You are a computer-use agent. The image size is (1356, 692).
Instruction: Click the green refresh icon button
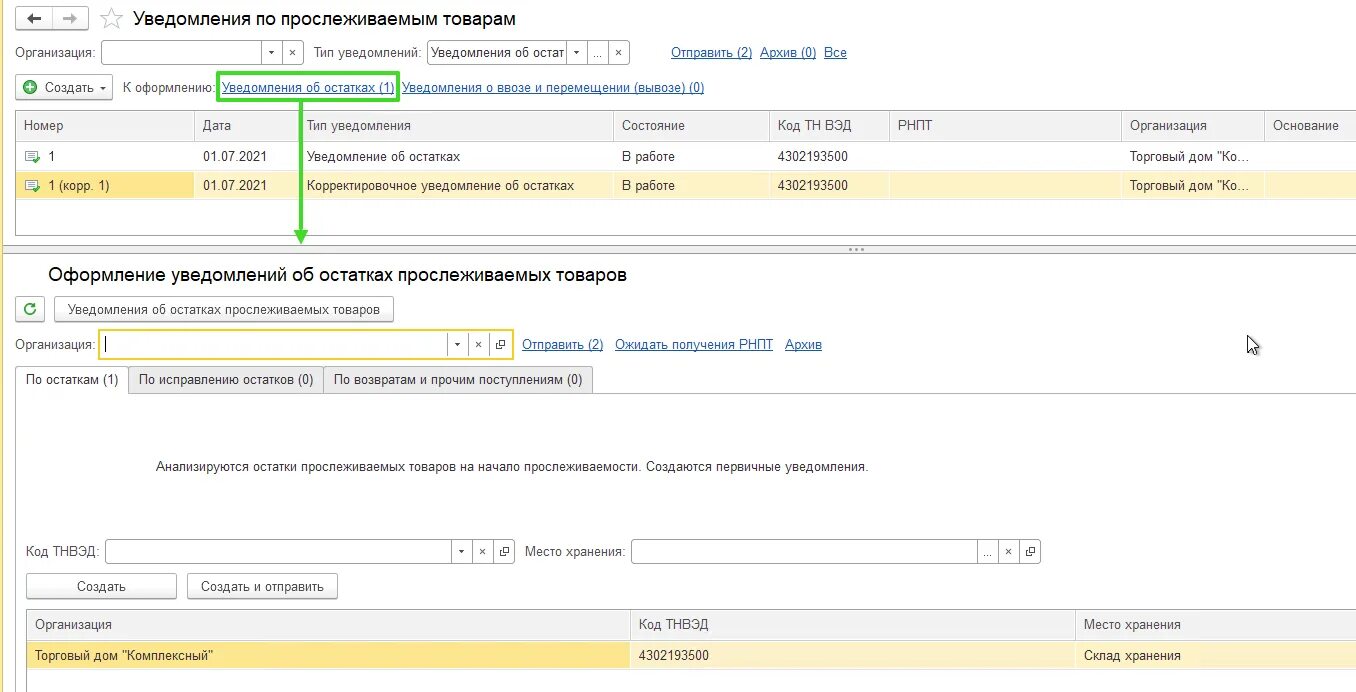tap(30, 309)
